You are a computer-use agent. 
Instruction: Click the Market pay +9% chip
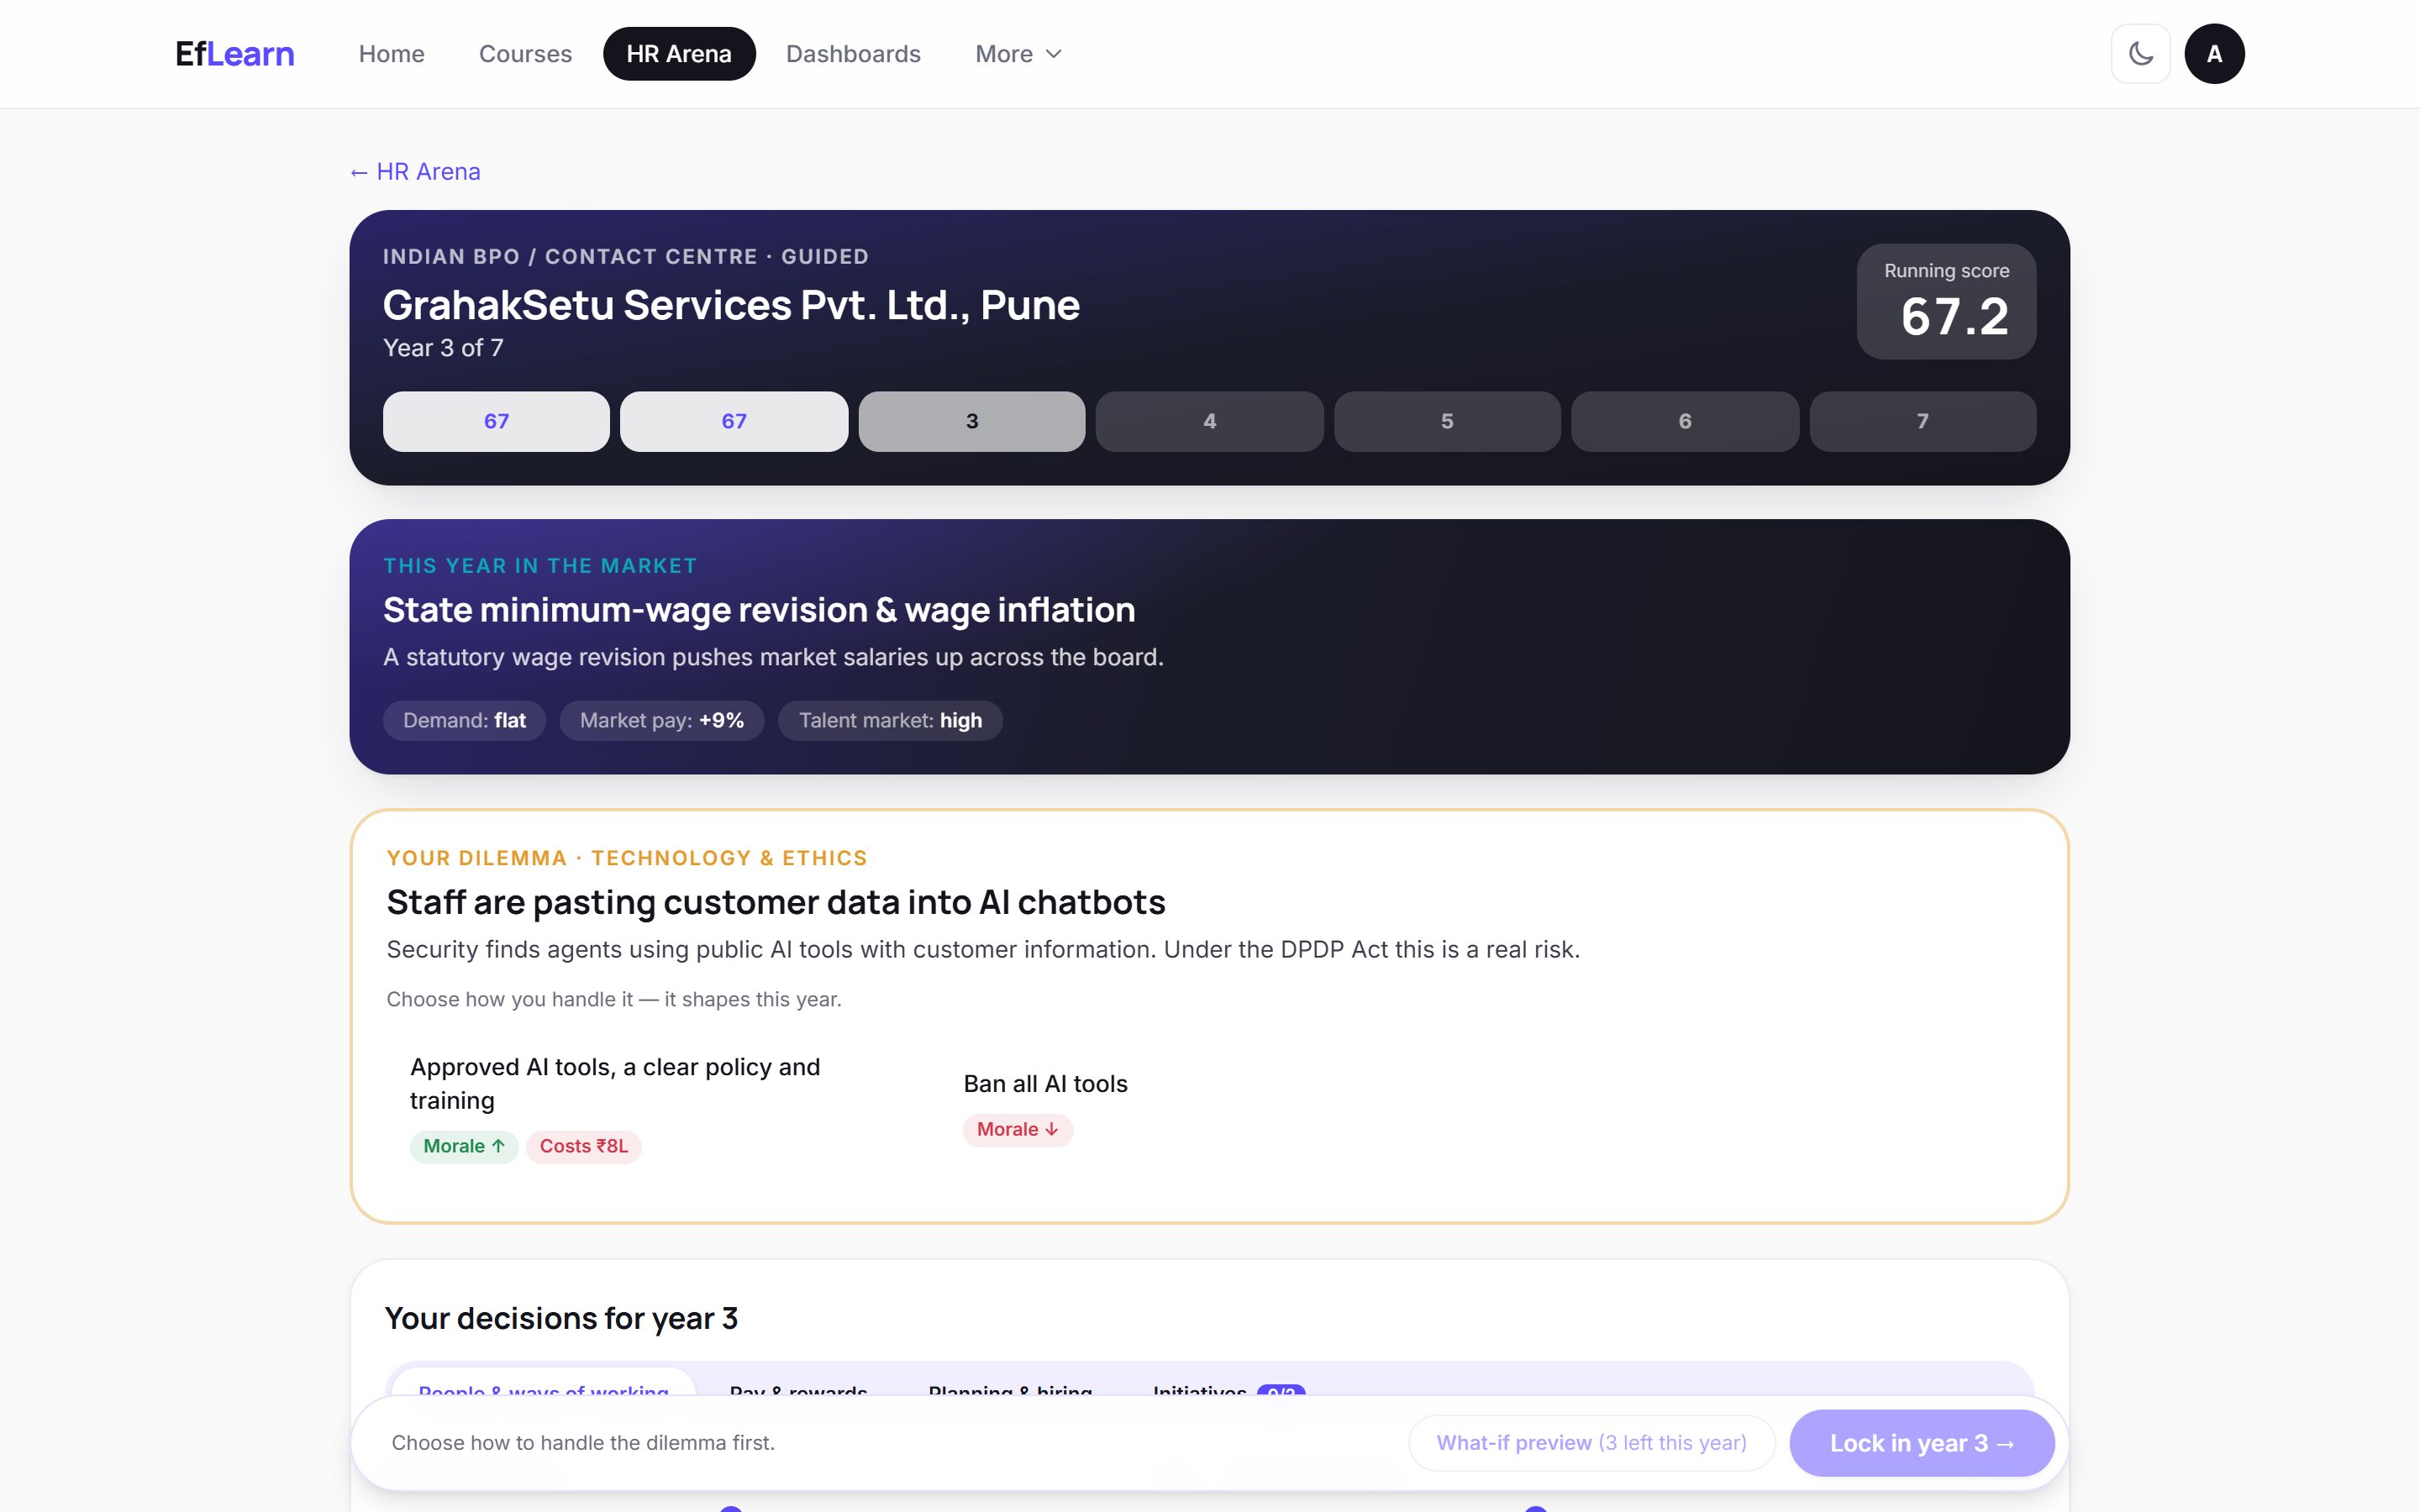662,720
